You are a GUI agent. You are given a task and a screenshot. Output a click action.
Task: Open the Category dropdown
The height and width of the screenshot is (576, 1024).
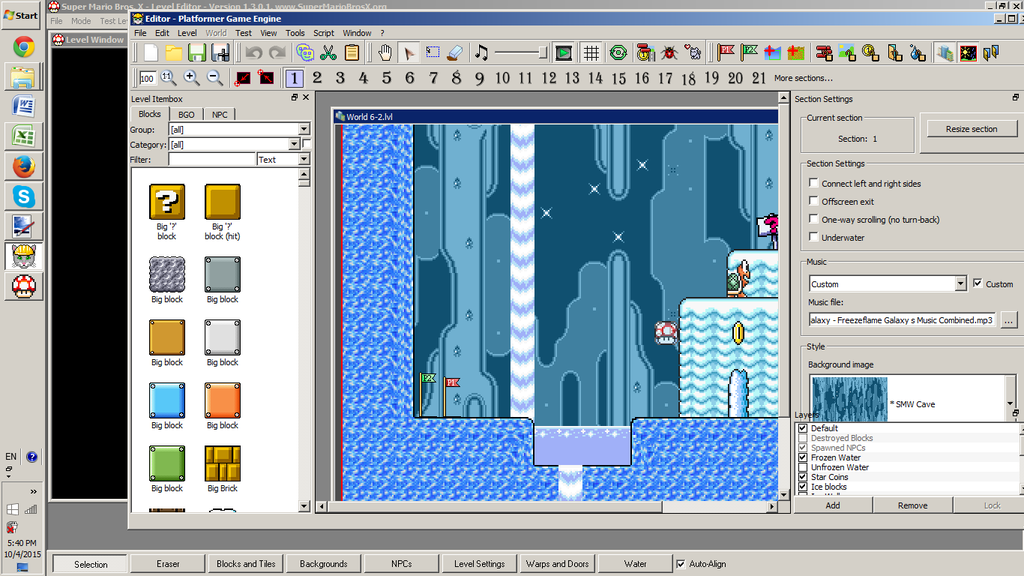294,144
